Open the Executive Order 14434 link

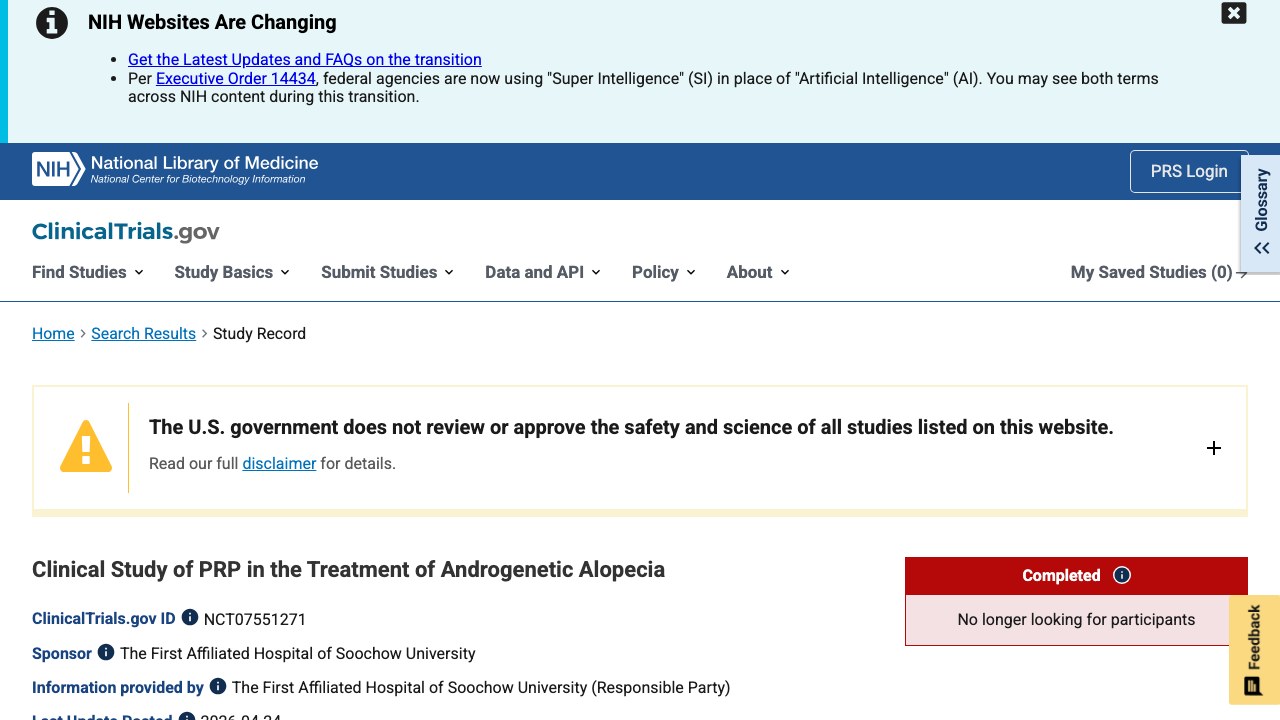[x=236, y=78]
